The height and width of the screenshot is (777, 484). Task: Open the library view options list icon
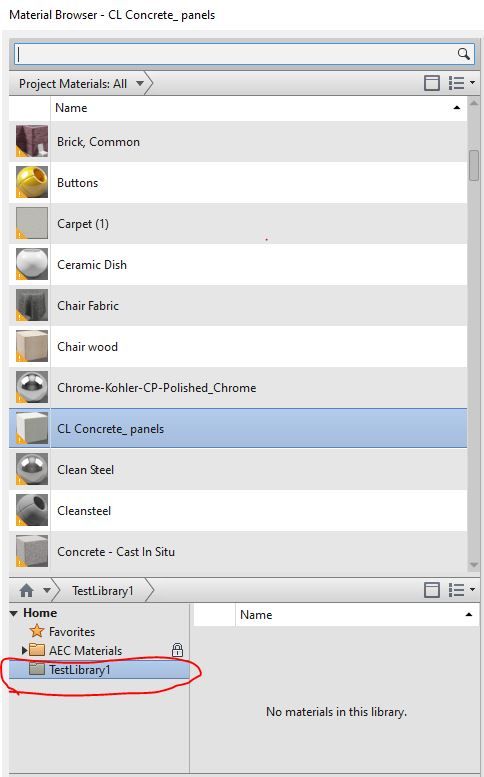click(461, 590)
